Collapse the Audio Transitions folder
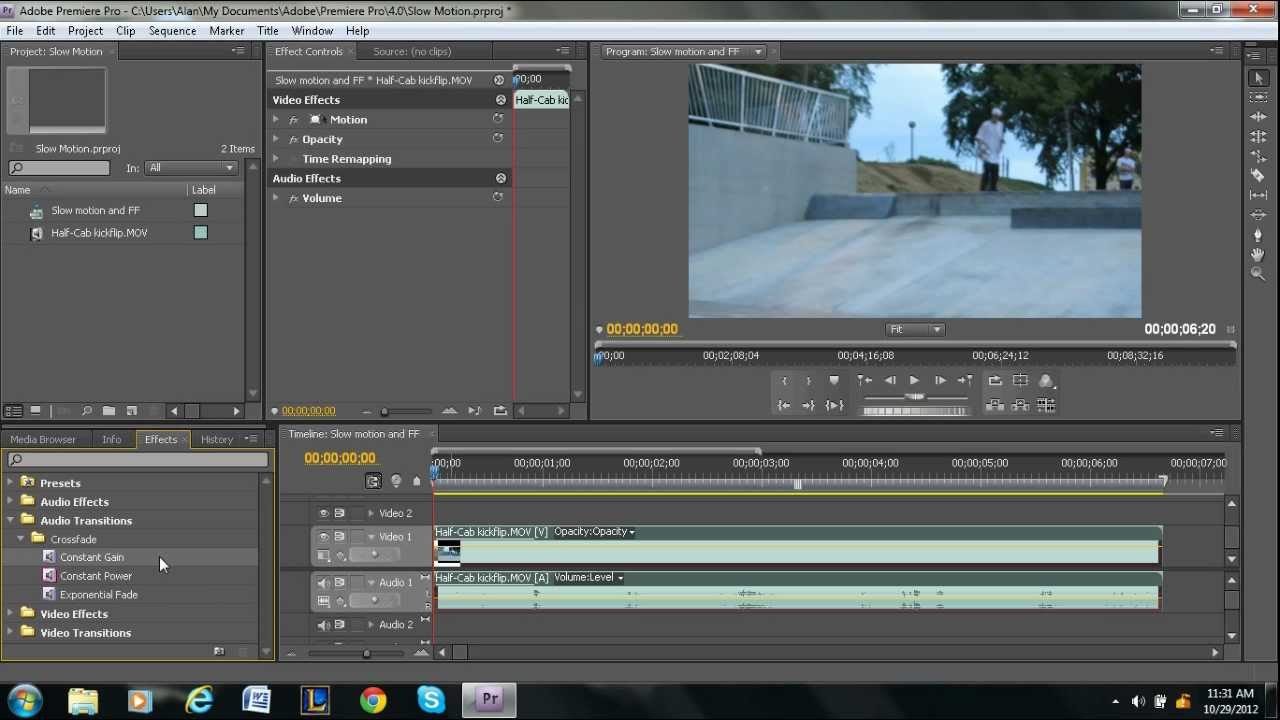Viewport: 1280px width, 720px height. click(11, 520)
